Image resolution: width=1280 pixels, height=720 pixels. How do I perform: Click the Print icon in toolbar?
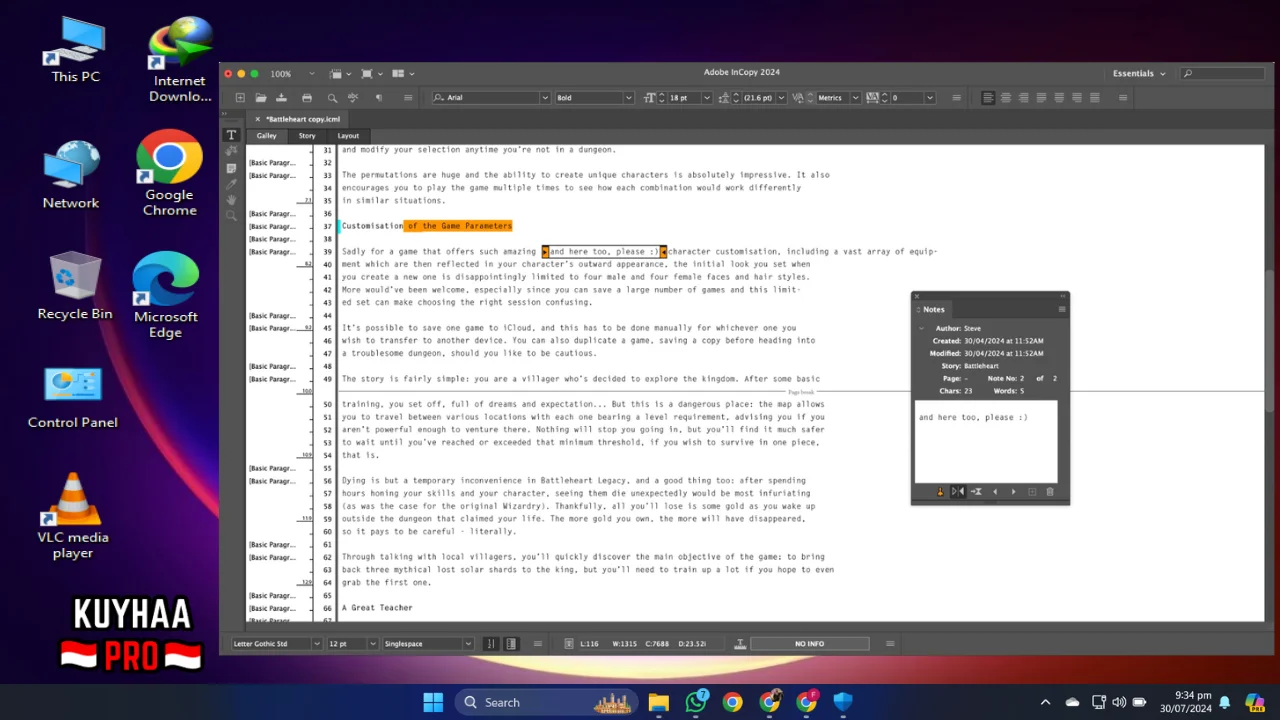[306, 98]
